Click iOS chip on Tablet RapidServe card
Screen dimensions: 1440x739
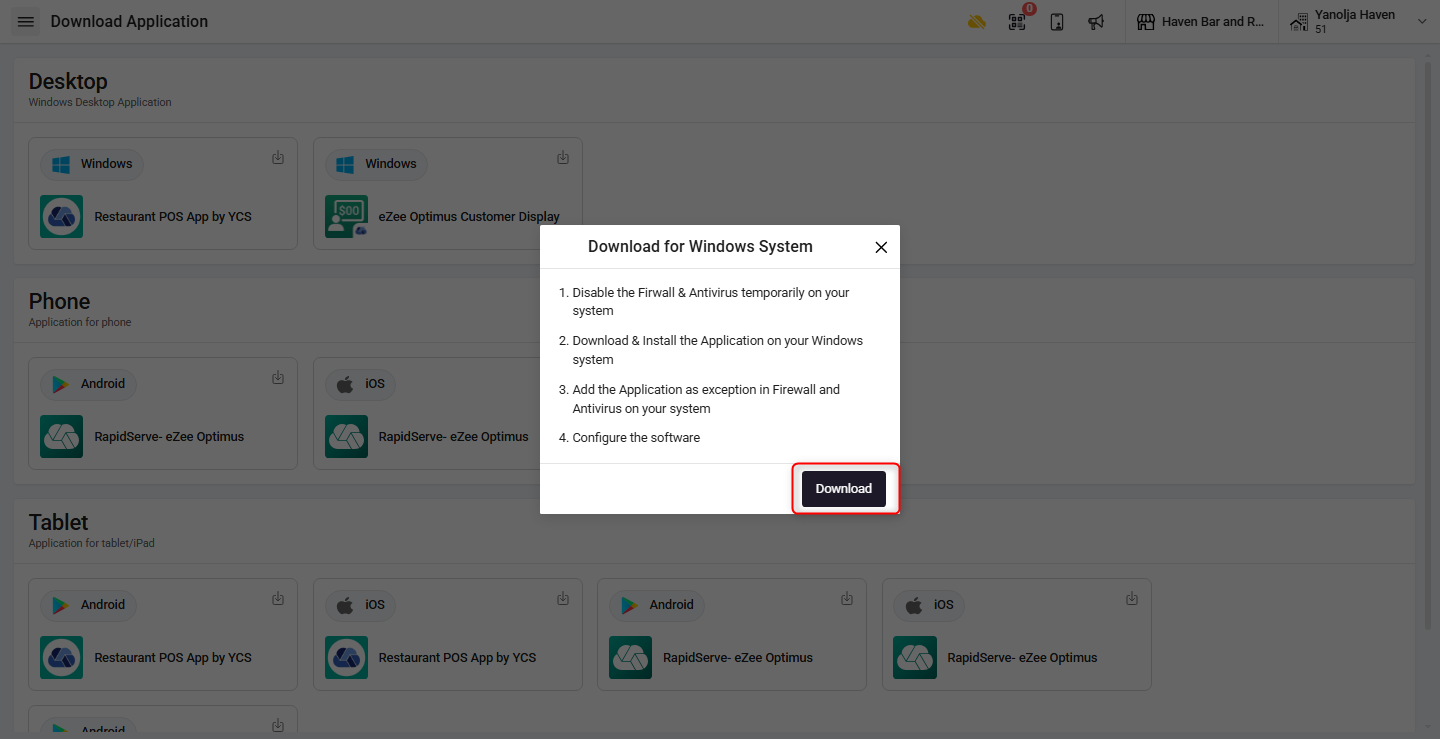(x=929, y=605)
